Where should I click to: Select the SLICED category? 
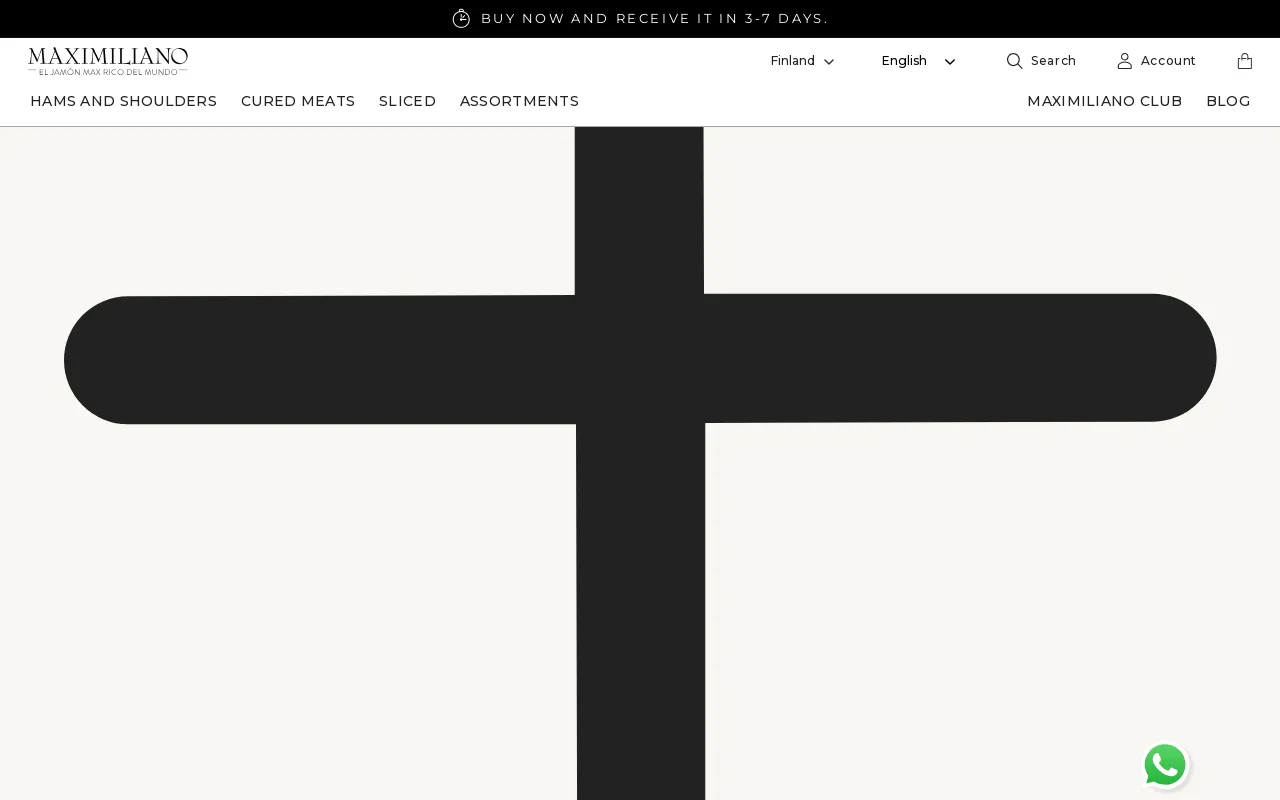click(407, 101)
